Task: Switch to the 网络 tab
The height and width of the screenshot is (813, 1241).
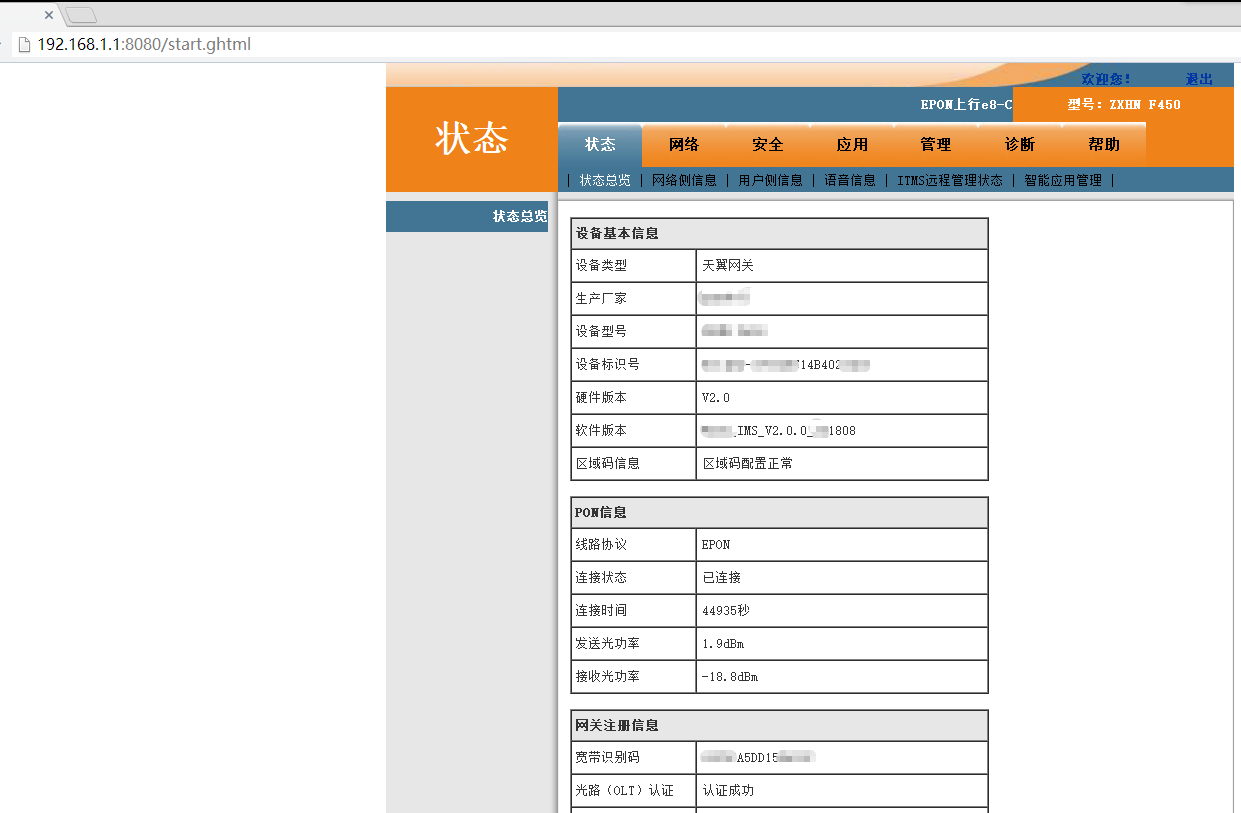Action: (684, 144)
